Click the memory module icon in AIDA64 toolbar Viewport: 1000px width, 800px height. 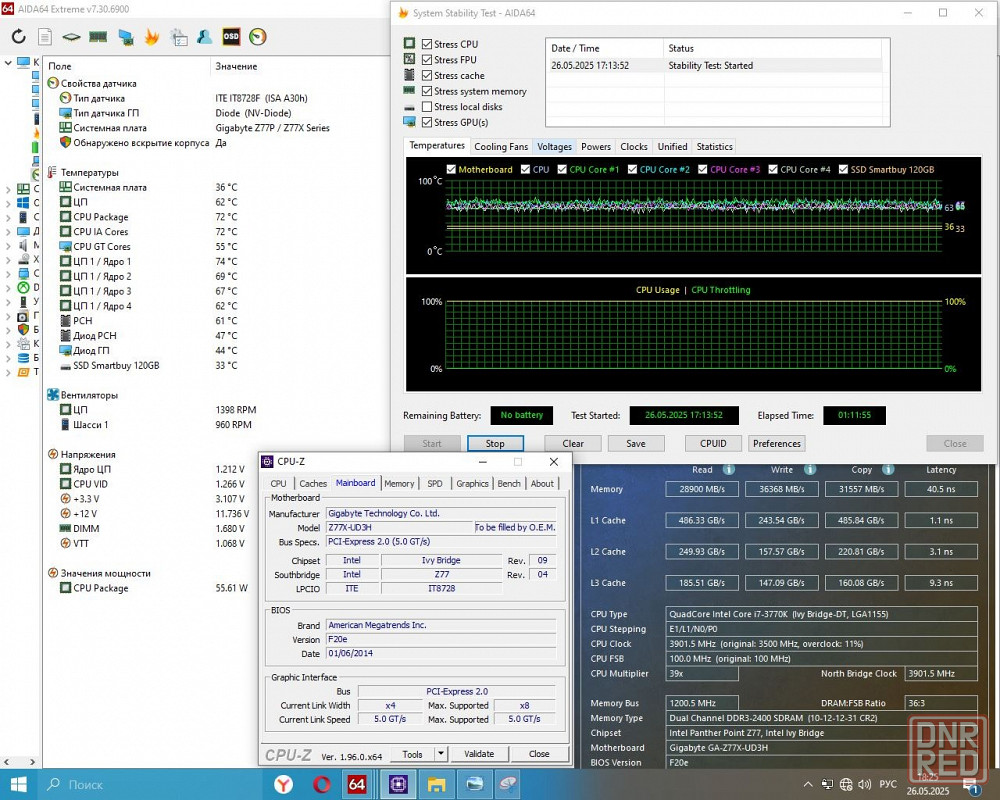pyautogui.click(x=98, y=37)
